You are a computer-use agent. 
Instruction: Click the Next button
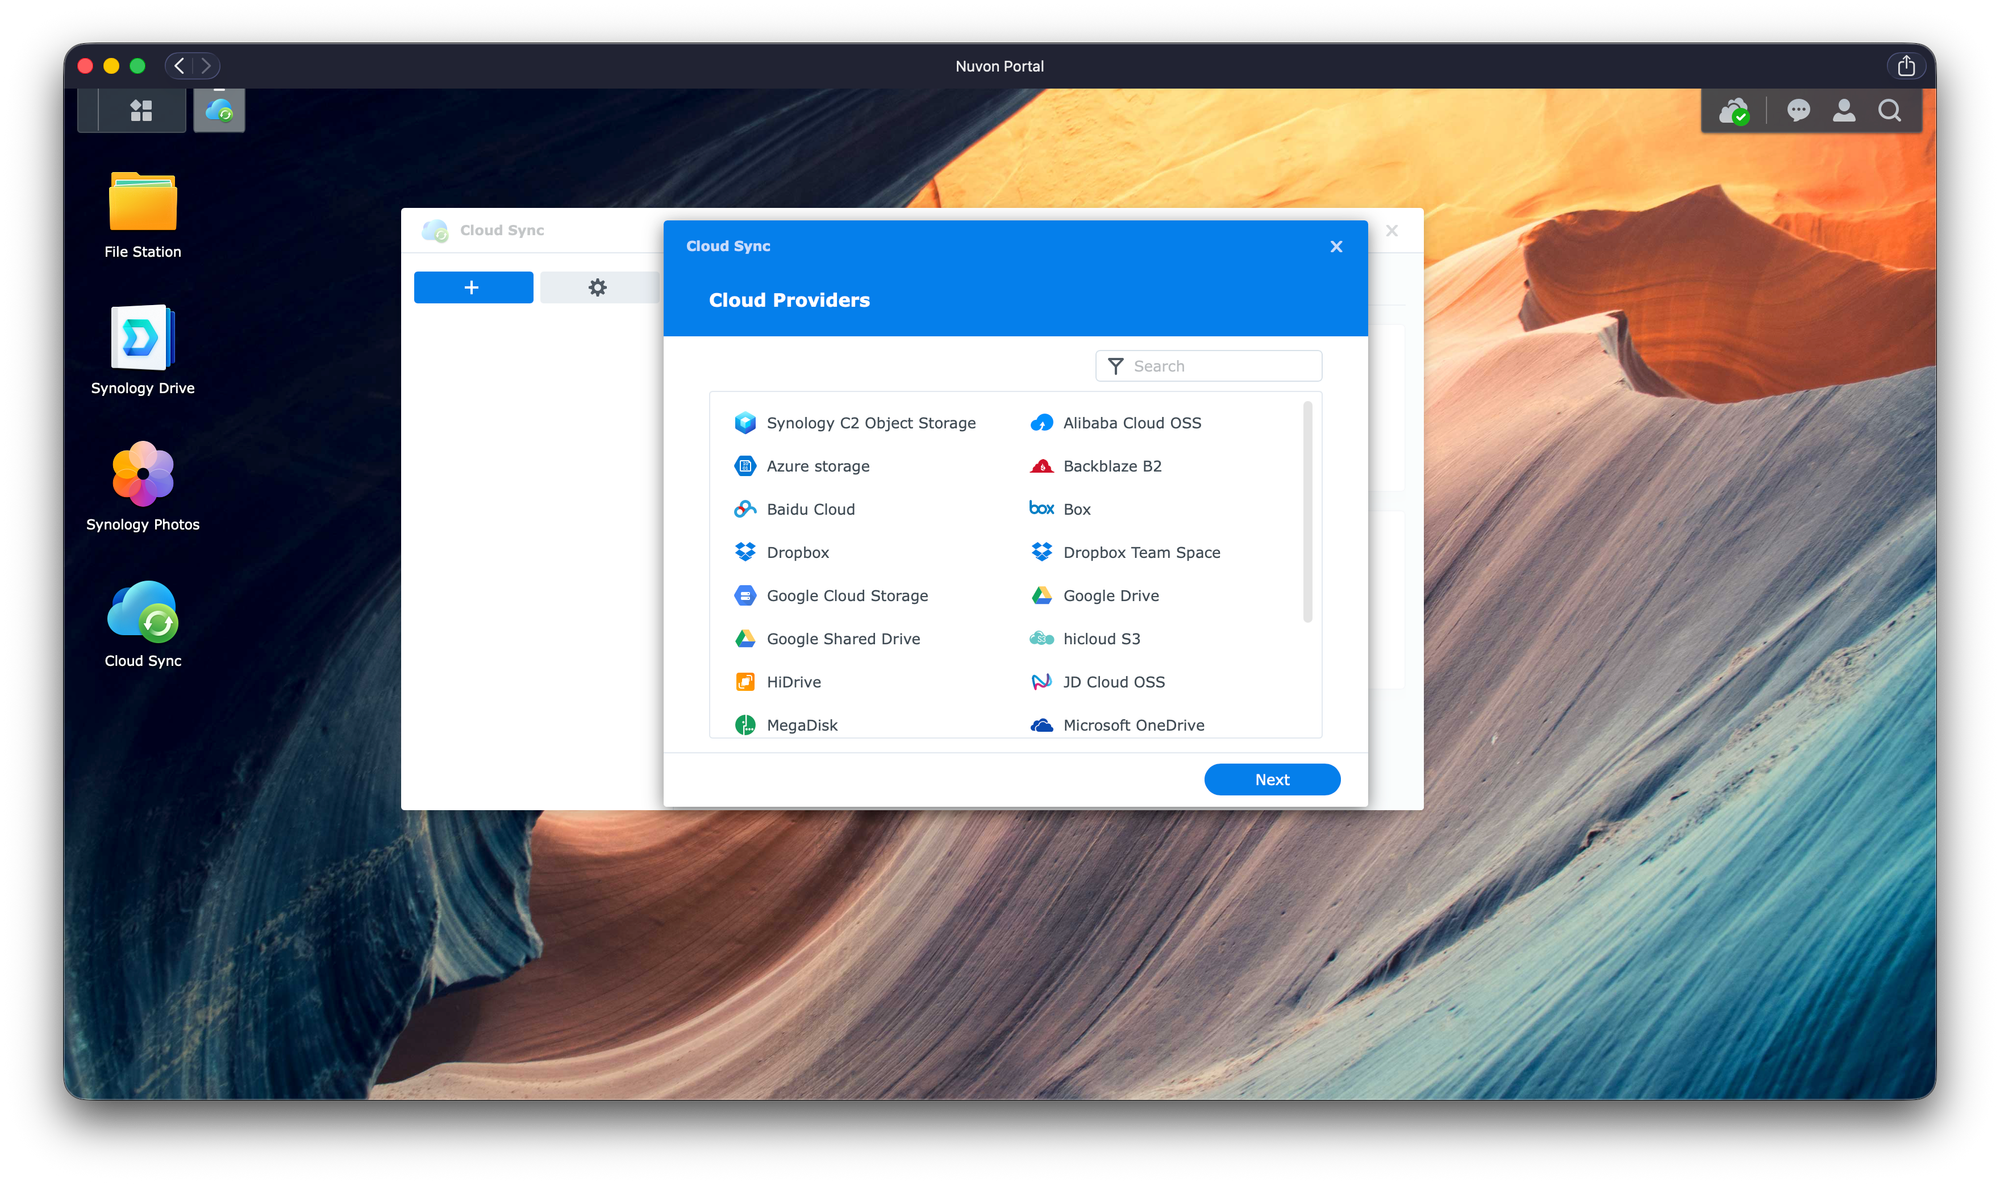1271,779
